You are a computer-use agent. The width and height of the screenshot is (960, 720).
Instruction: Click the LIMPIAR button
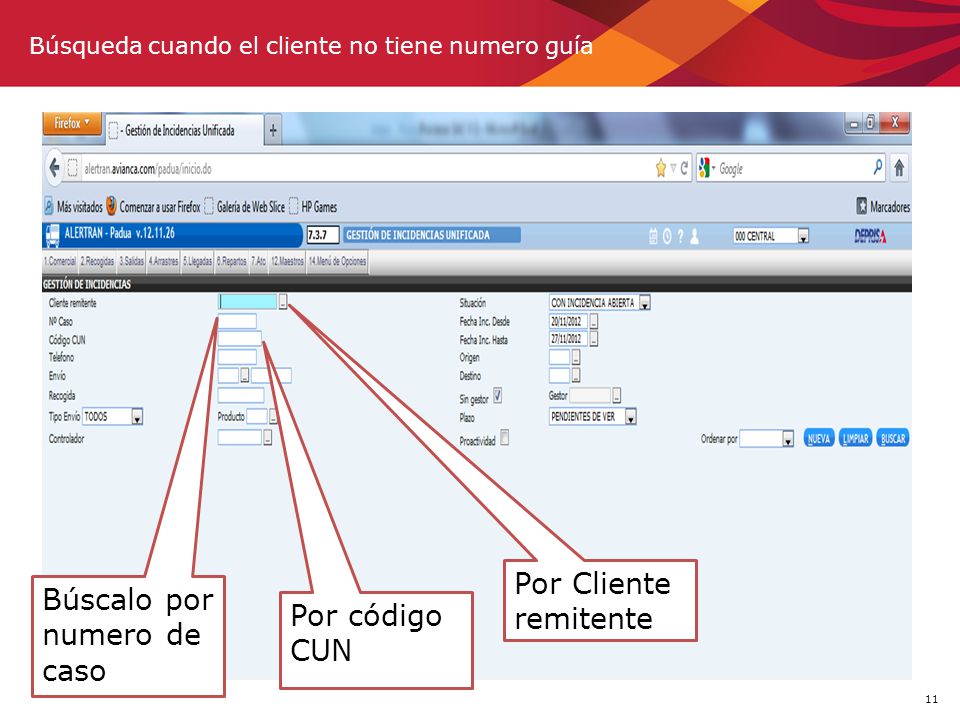tap(855, 438)
